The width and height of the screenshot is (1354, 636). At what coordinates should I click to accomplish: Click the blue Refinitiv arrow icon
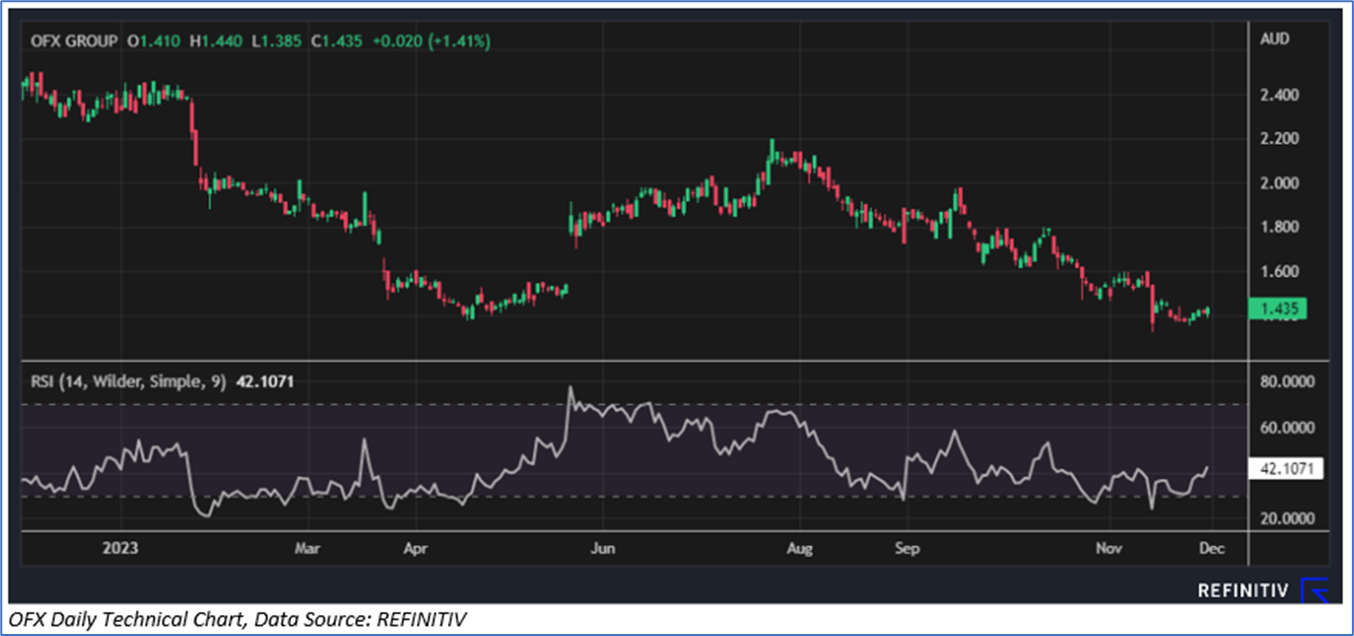pyautogui.click(x=1314, y=590)
